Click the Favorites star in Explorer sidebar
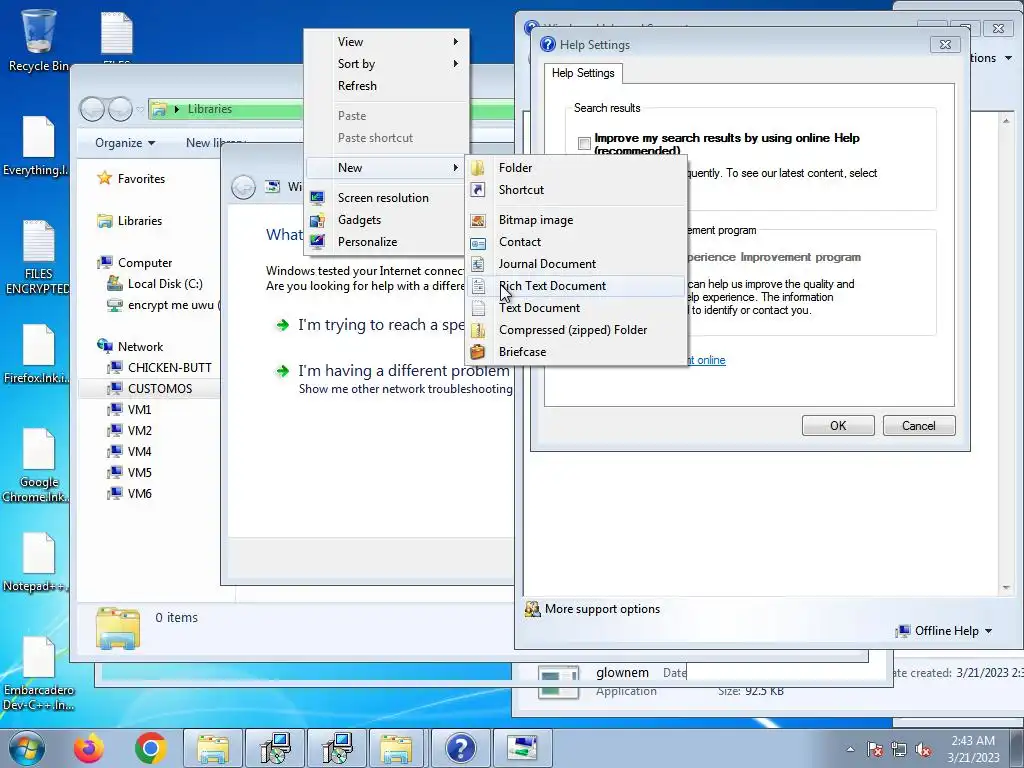 pyautogui.click(x=104, y=178)
